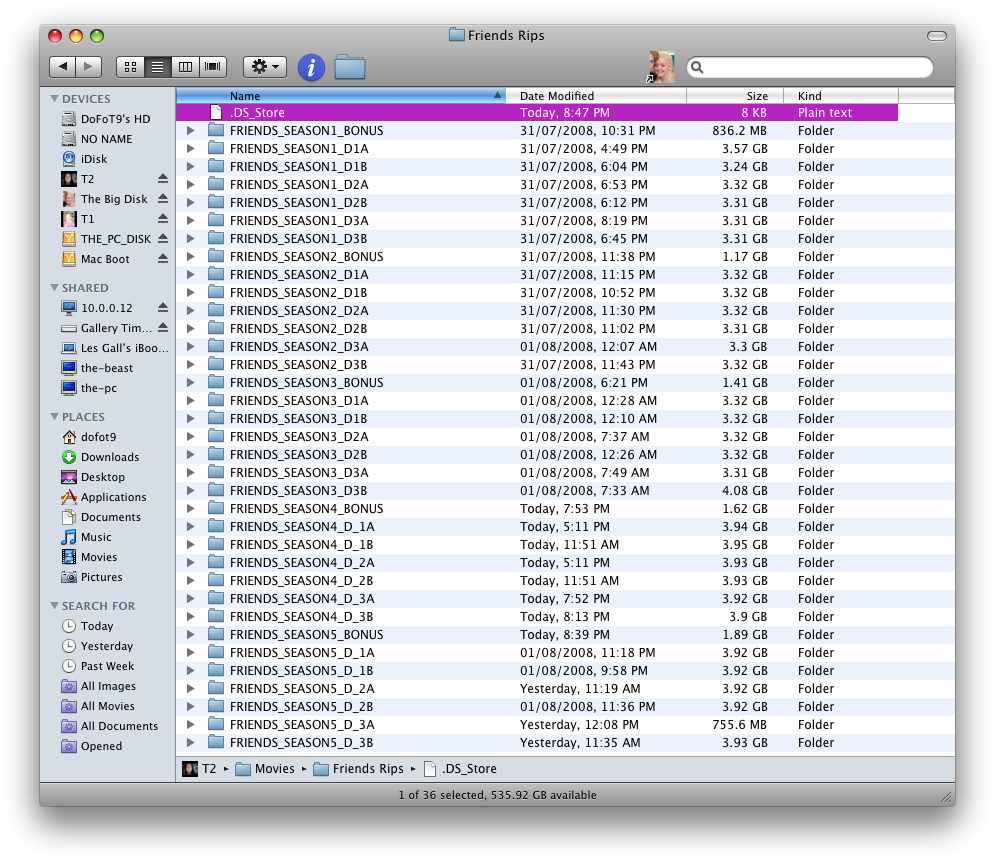Viewport: 995px width, 861px height.
Task: Eject the Mac Boot volume
Action: click(162, 259)
